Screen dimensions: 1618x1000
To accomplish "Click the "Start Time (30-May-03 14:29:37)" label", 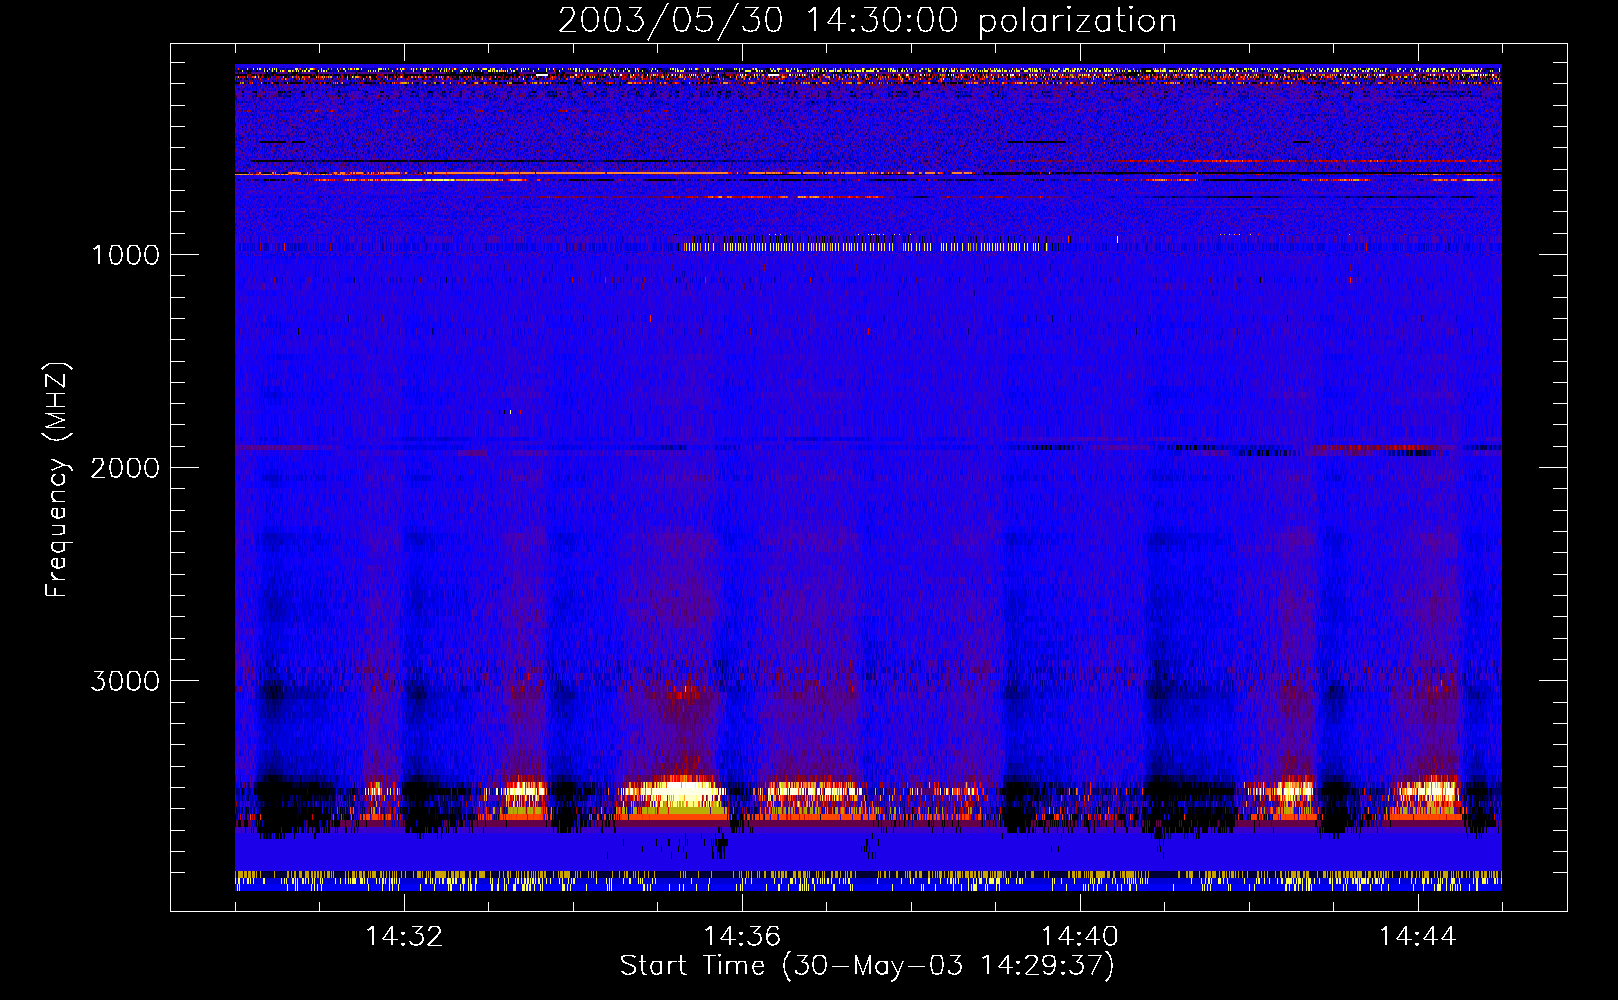I will tap(867, 966).
